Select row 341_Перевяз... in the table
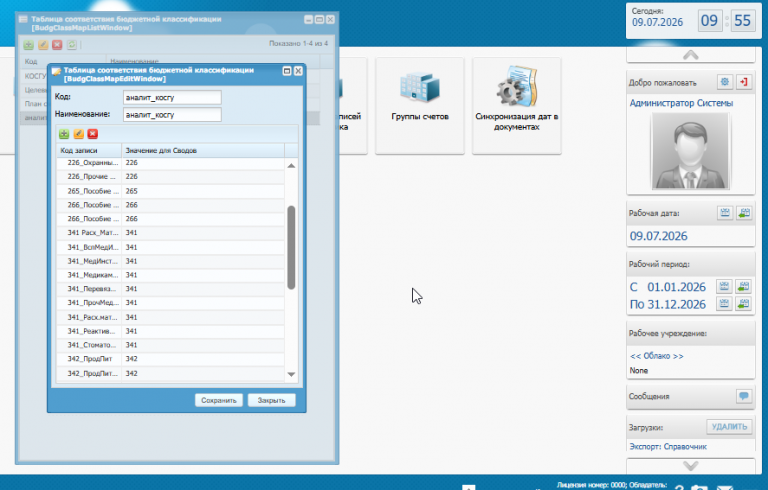 170,289
